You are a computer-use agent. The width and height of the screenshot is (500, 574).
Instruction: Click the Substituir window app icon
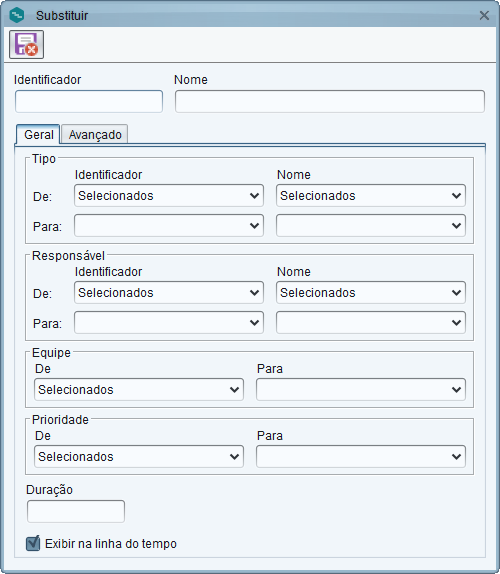pos(16,15)
